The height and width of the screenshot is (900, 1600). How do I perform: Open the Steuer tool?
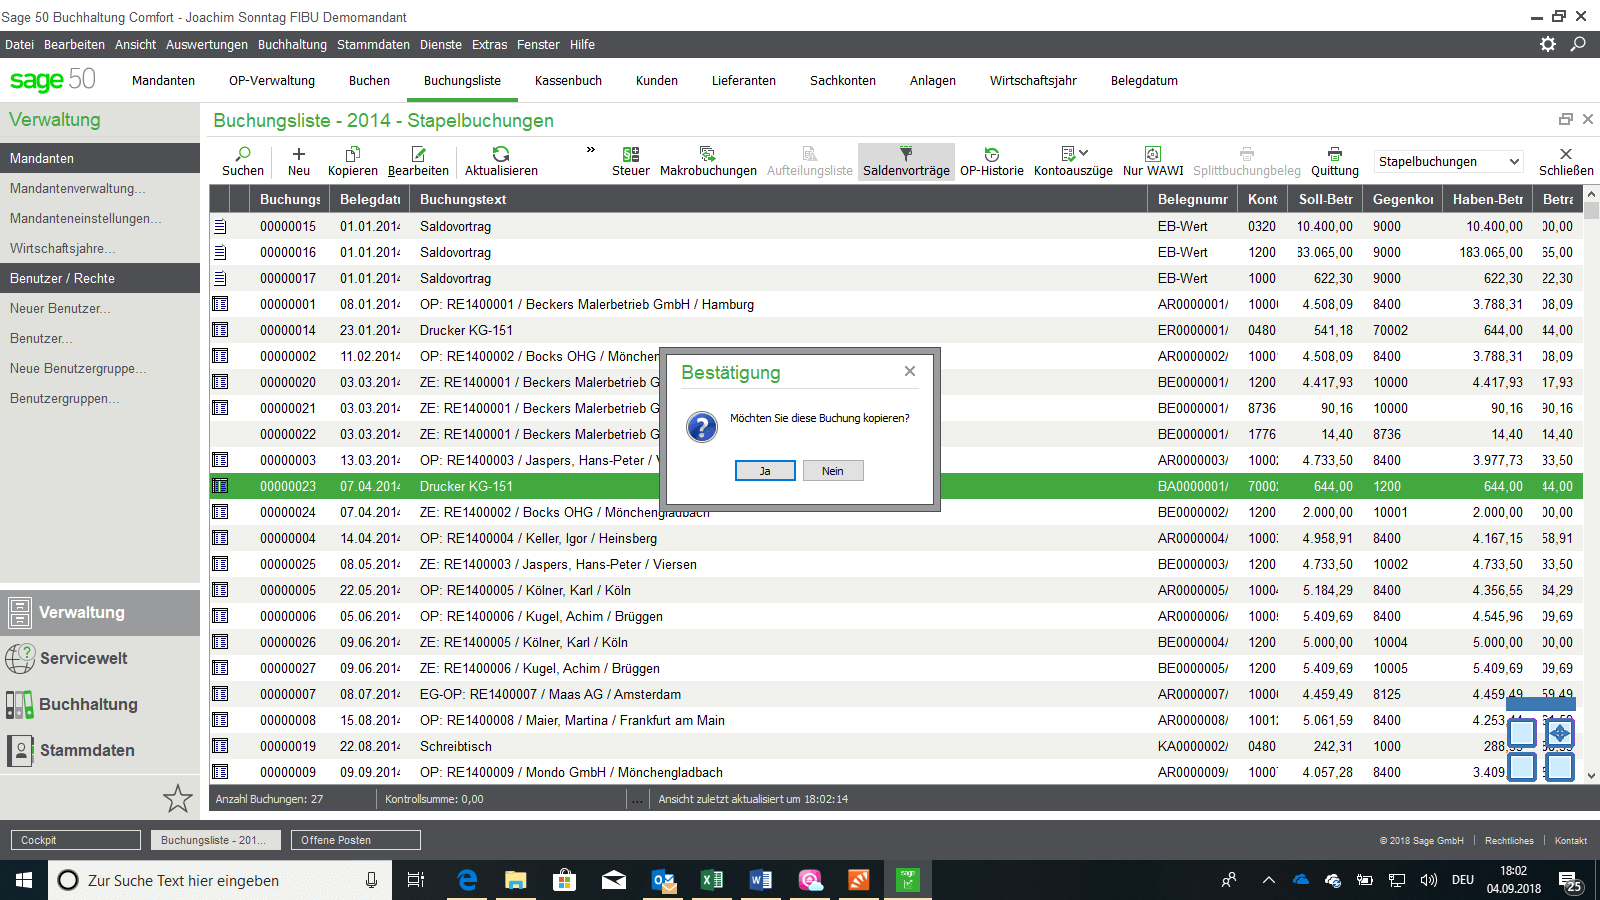(631, 154)
